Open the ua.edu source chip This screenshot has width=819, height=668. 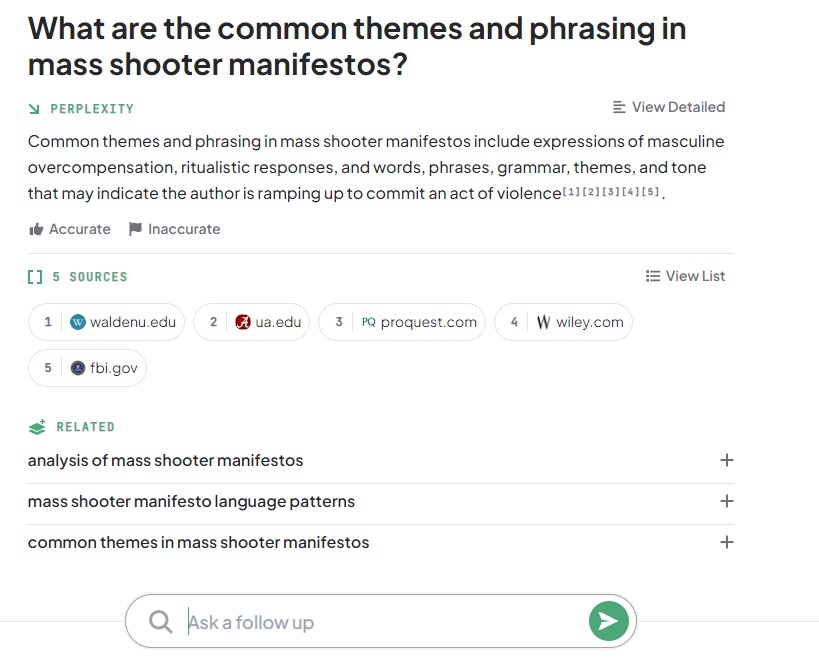[252, 322]
